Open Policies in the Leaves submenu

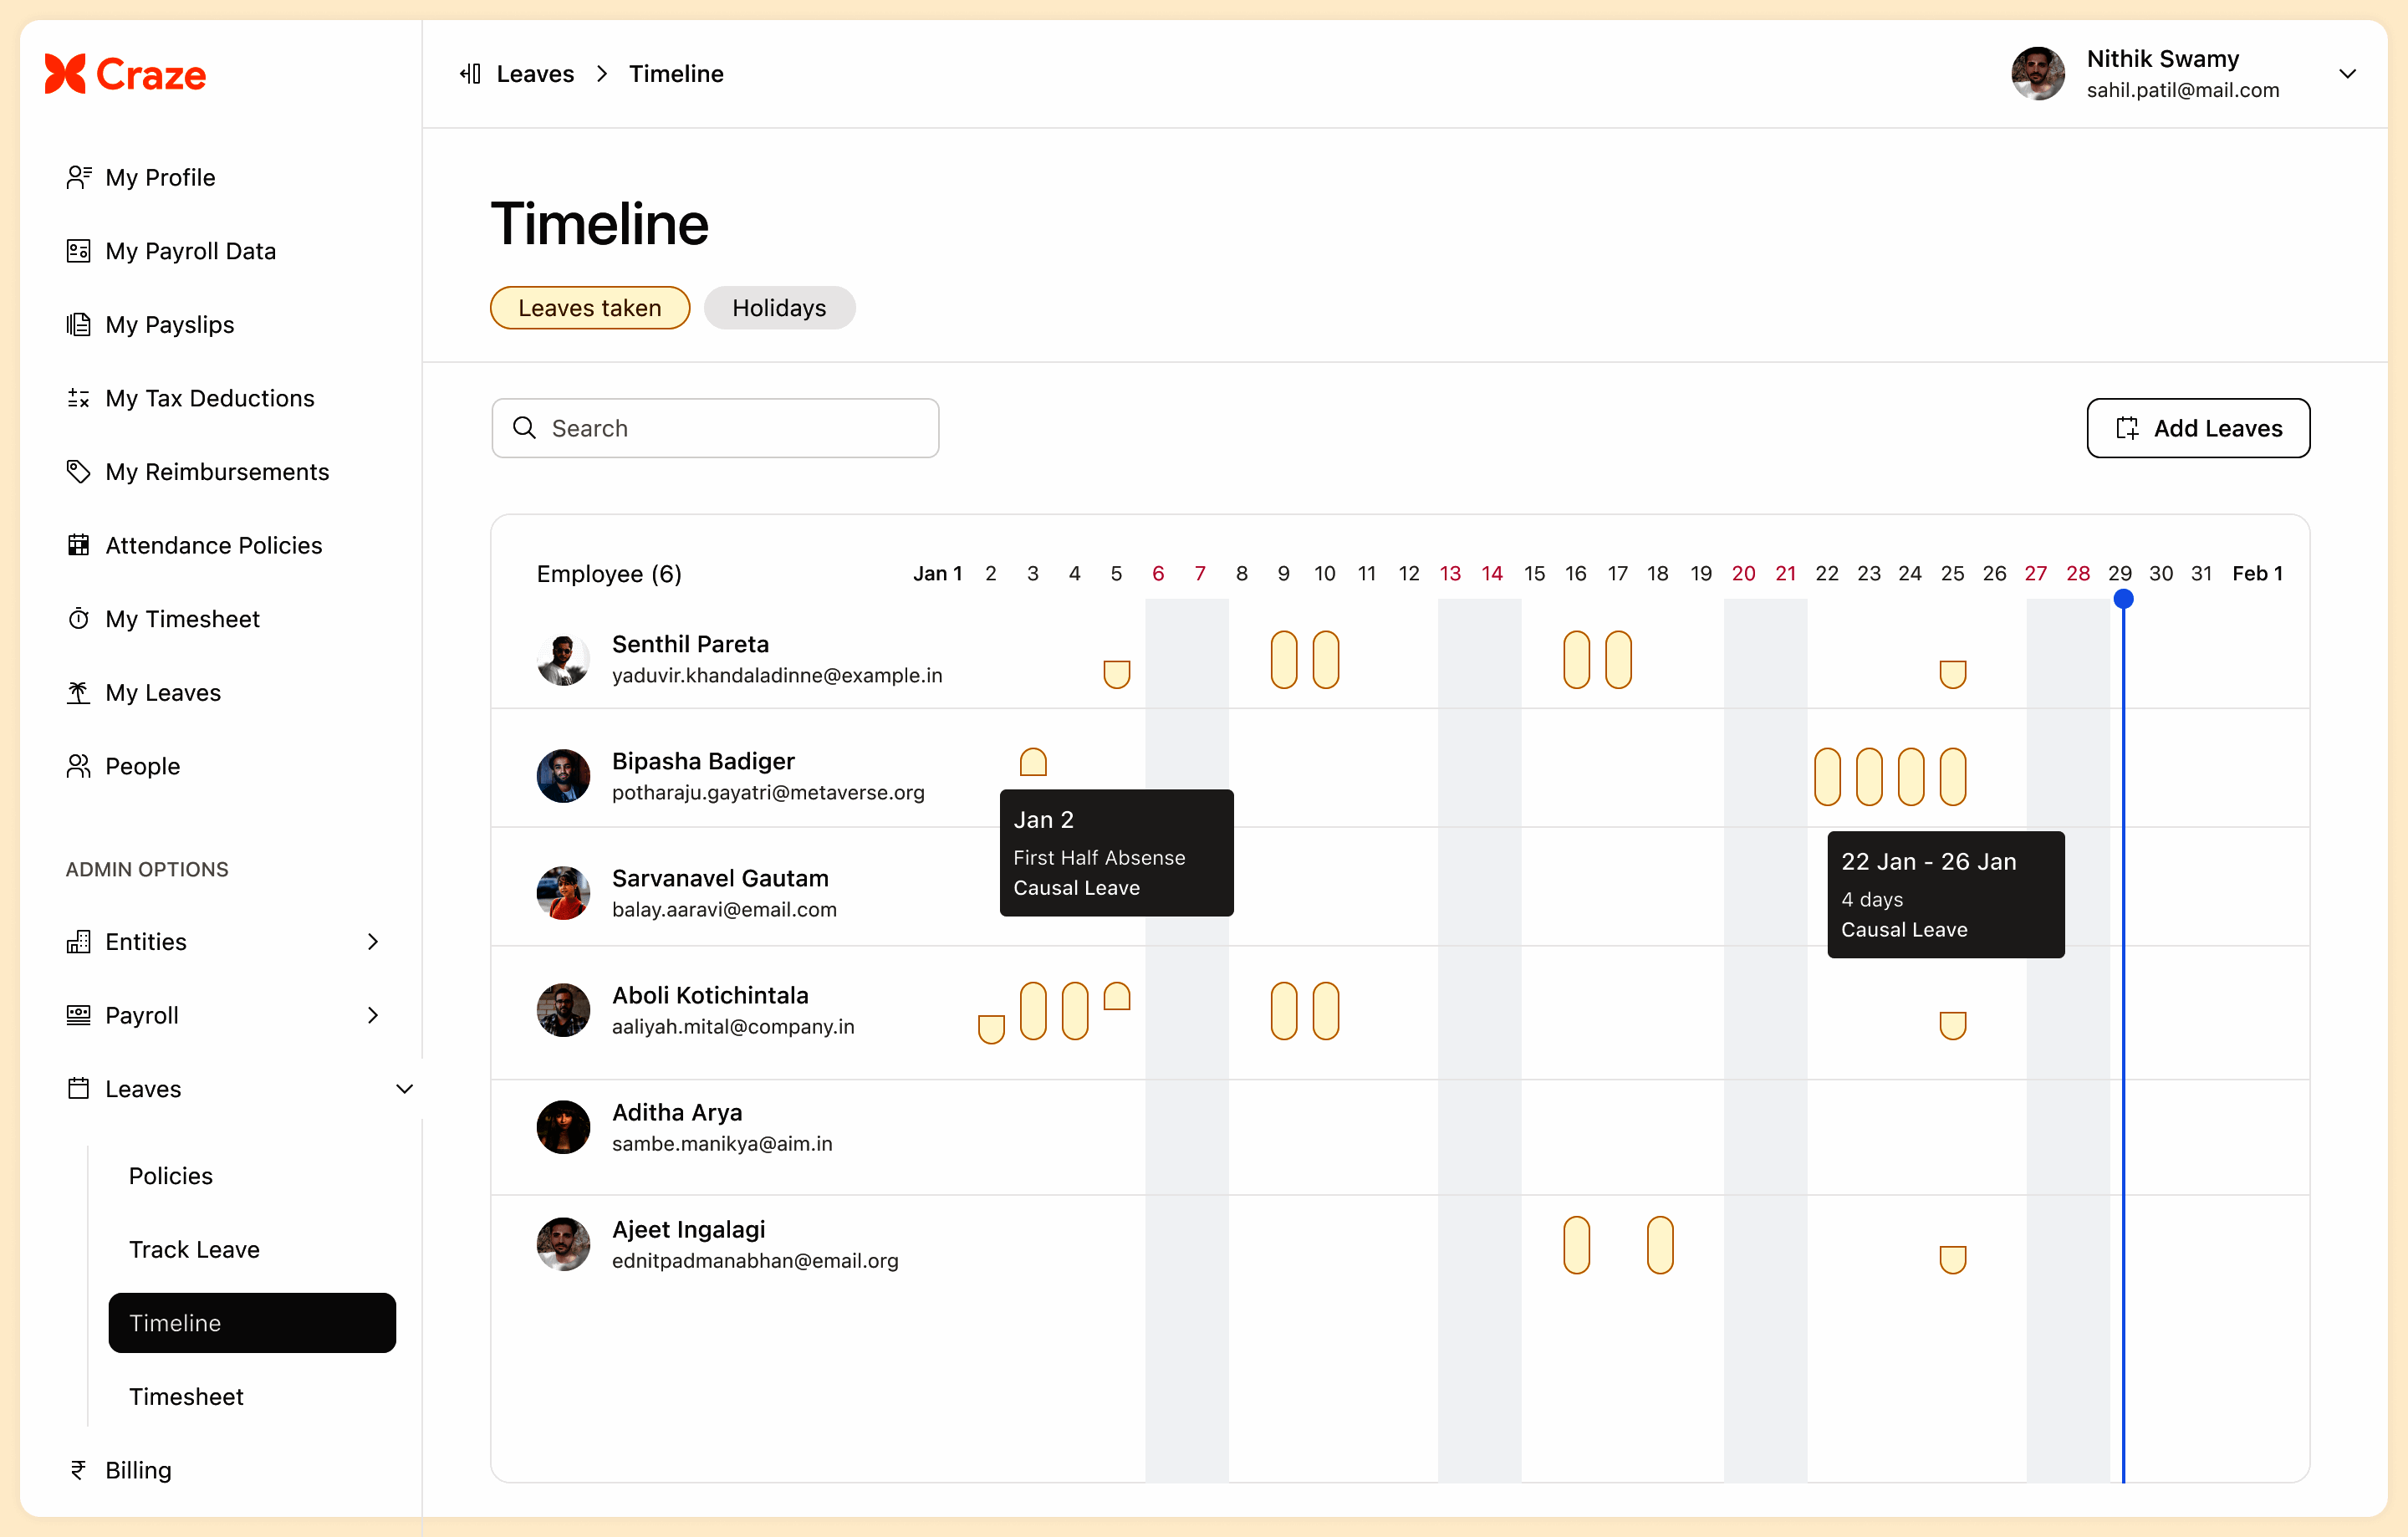(170, 1175)
